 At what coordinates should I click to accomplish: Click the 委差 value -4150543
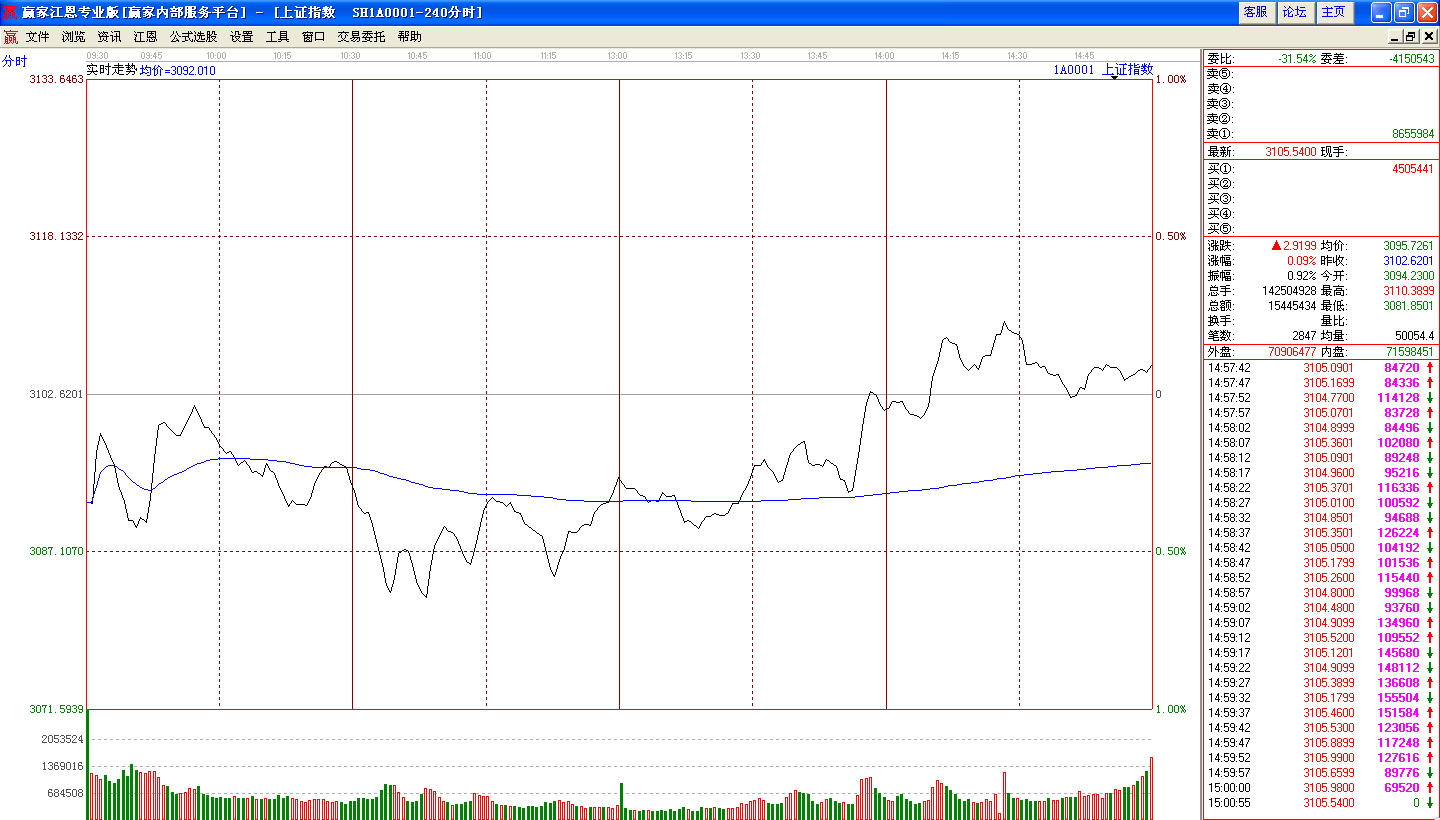tap(1412, 59)
